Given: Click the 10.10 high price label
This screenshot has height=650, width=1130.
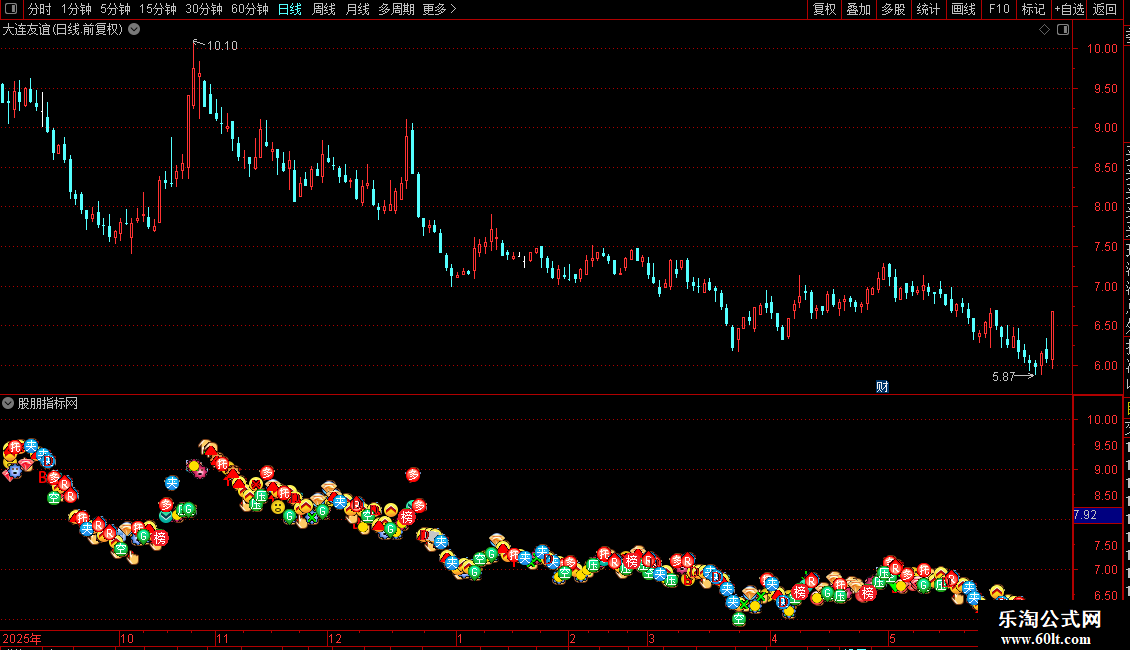Looking at the screenshot, I should (222, 45).
